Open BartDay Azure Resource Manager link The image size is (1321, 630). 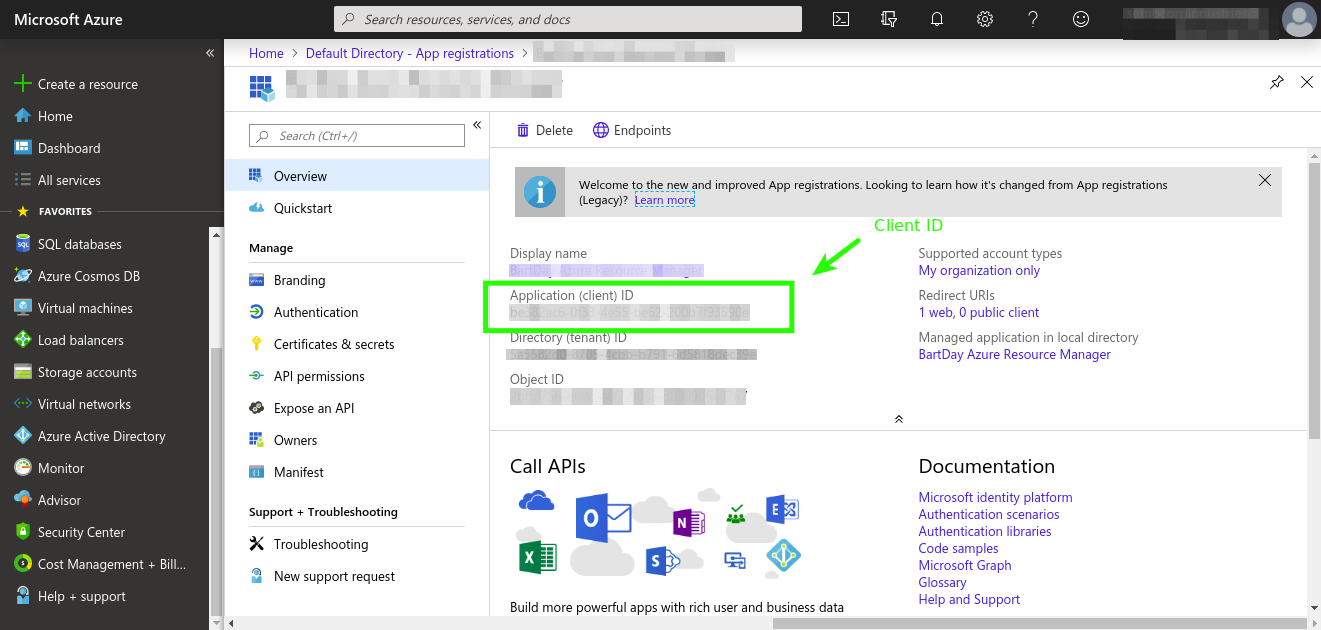click(1015, 354)
